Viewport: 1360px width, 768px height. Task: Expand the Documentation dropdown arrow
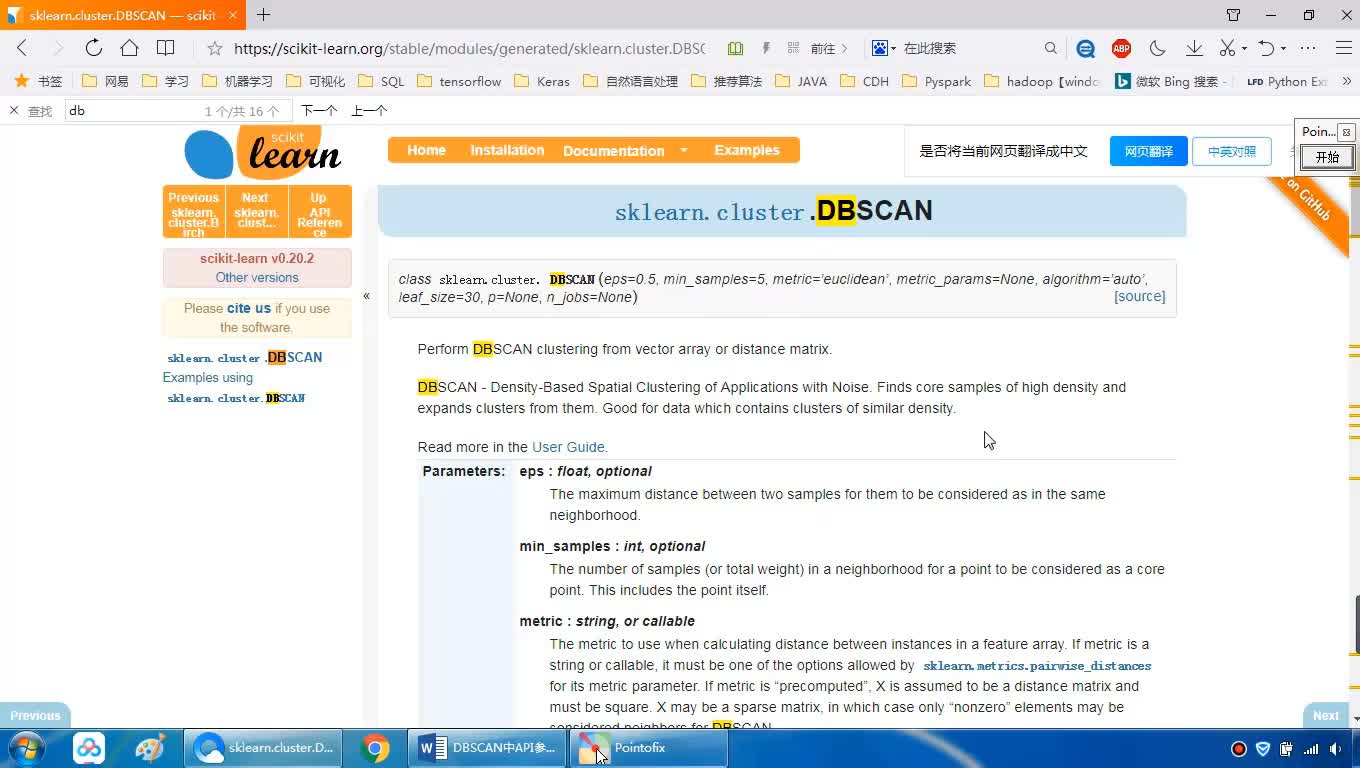pos(684,150)
